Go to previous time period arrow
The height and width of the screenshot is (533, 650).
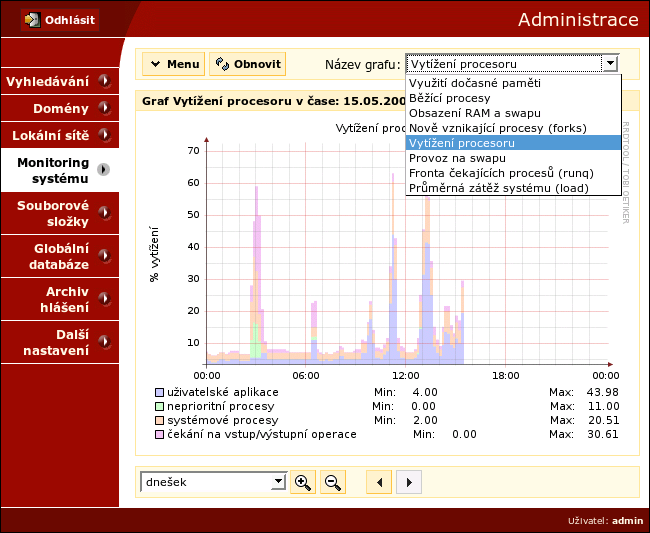379,482
